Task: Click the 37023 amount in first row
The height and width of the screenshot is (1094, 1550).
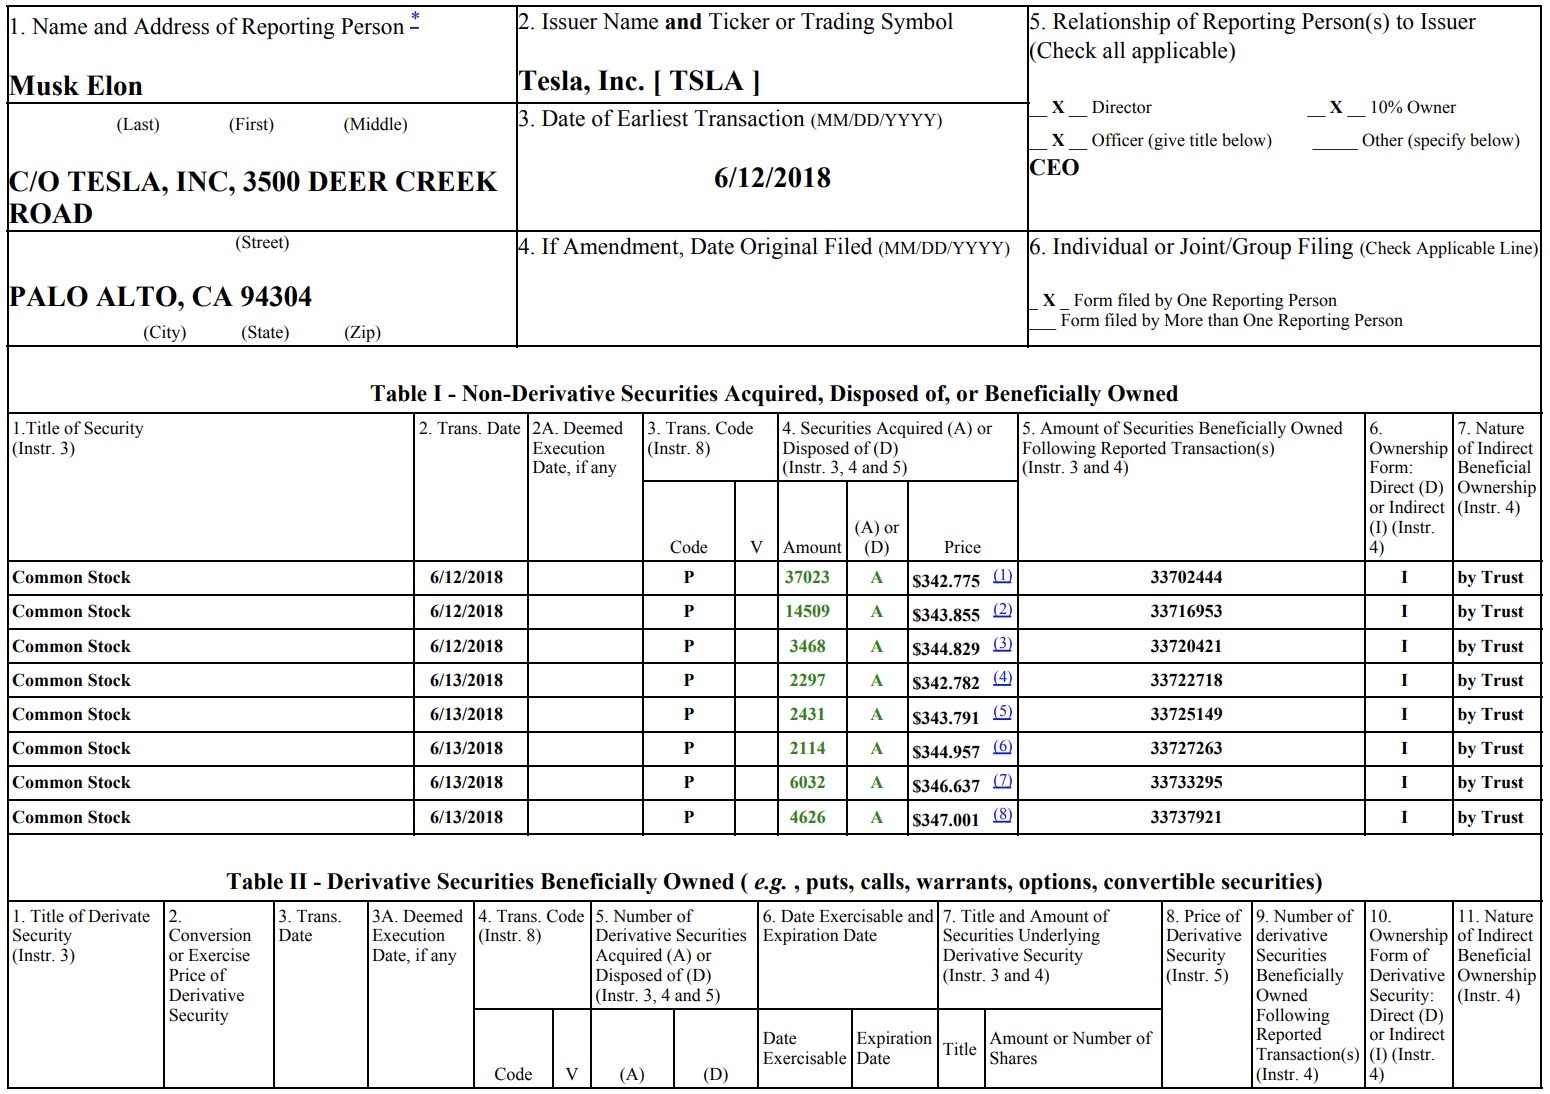Action: click(x=807, y=577)
